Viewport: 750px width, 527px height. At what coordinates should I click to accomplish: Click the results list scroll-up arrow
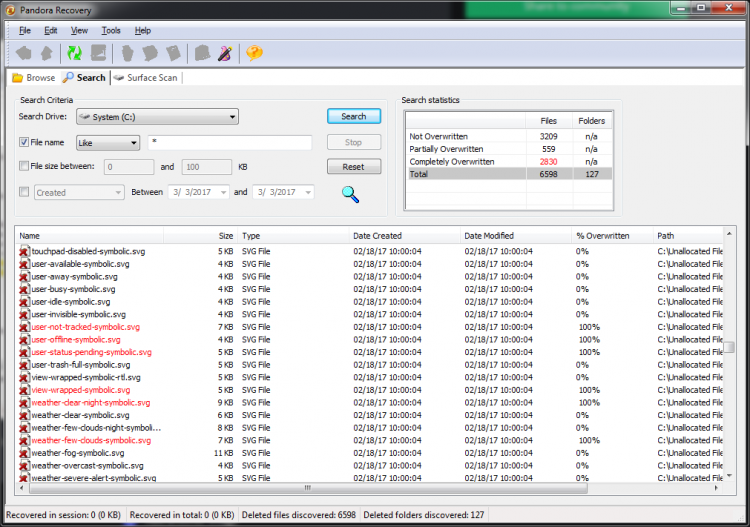[x=729, y=234]
